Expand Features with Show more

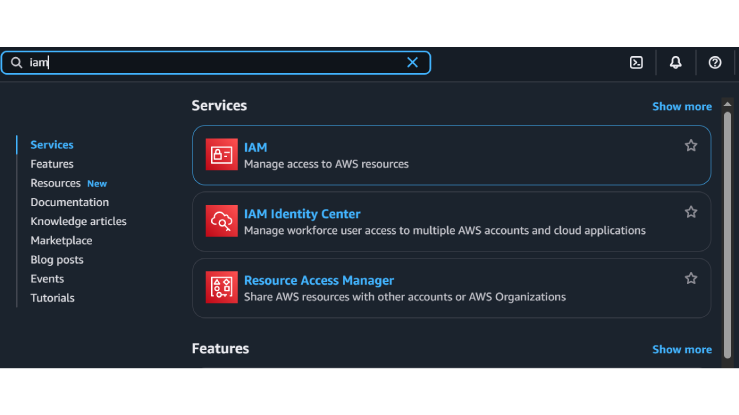682,349
